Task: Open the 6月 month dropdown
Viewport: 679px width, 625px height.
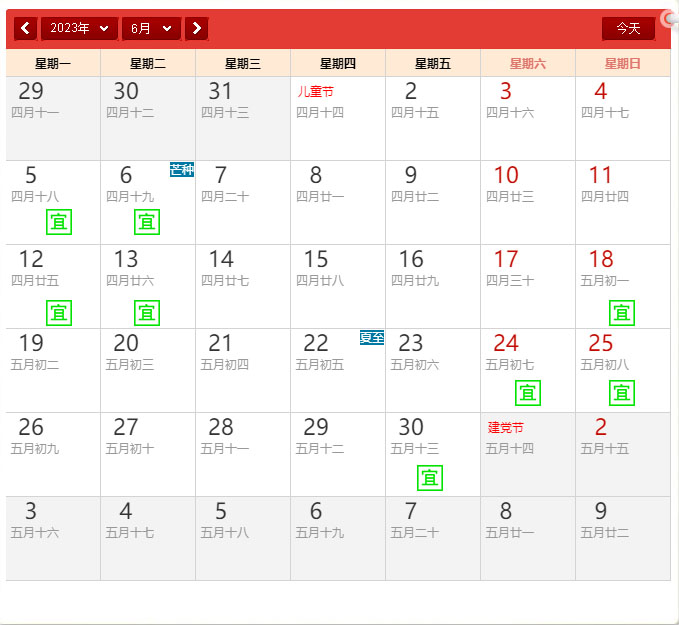Action: [151, 29]
